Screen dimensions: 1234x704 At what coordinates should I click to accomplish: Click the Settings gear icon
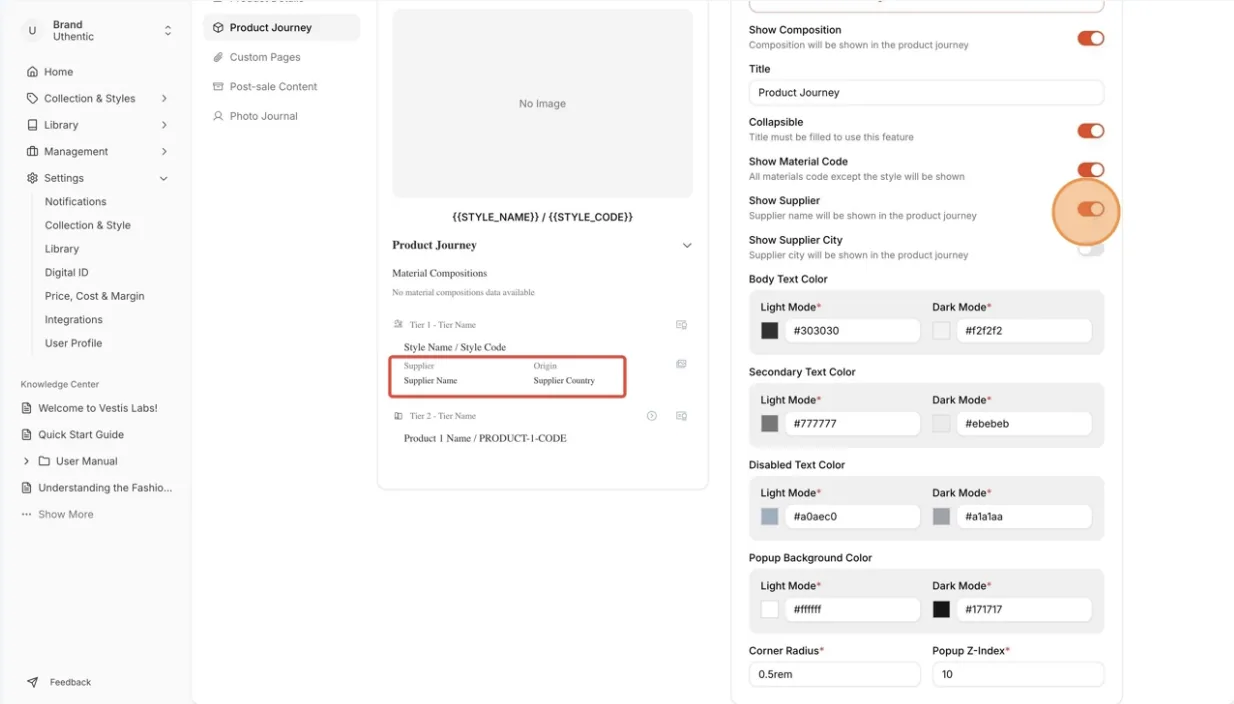point(32,178)
